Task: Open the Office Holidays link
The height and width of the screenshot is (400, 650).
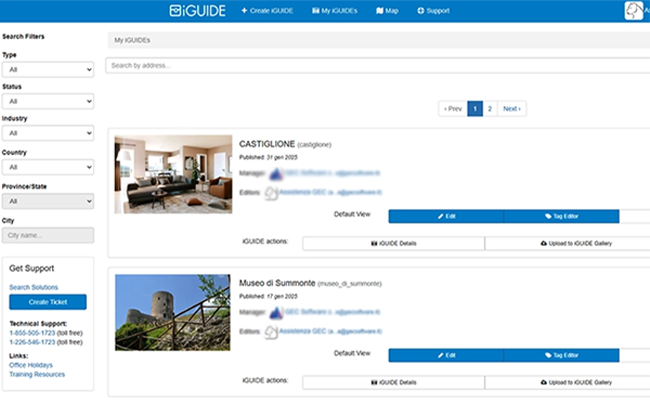Action: click(31, 365)
